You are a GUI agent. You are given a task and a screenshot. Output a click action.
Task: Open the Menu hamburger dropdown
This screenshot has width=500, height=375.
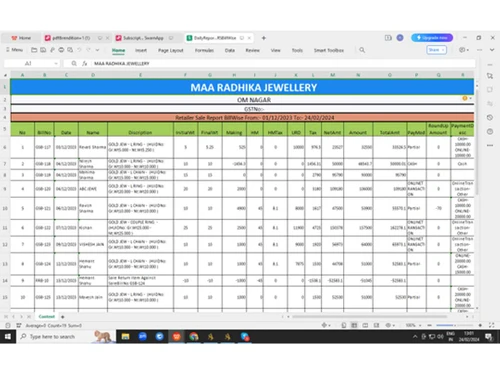(14, 50)
